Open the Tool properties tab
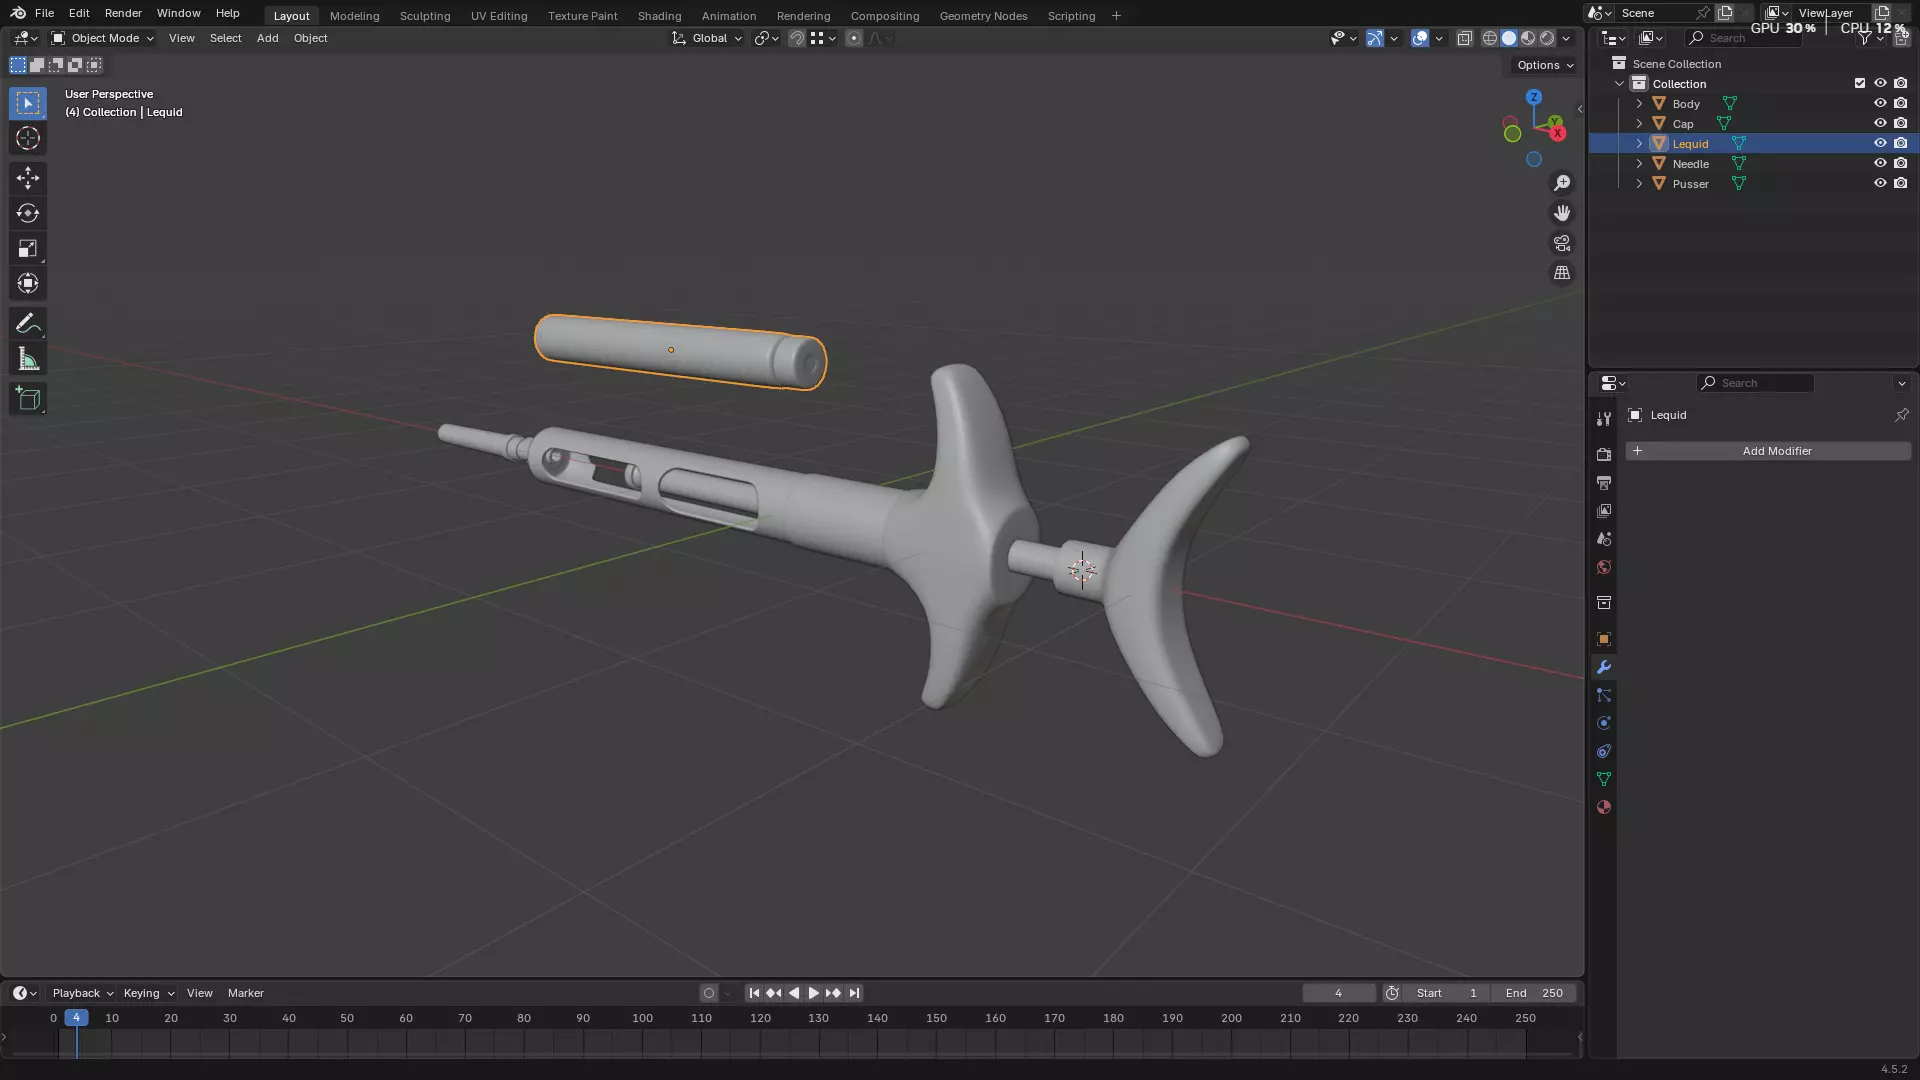The width and height of the screenshot is (1920, 1080). pos(1604,419)
